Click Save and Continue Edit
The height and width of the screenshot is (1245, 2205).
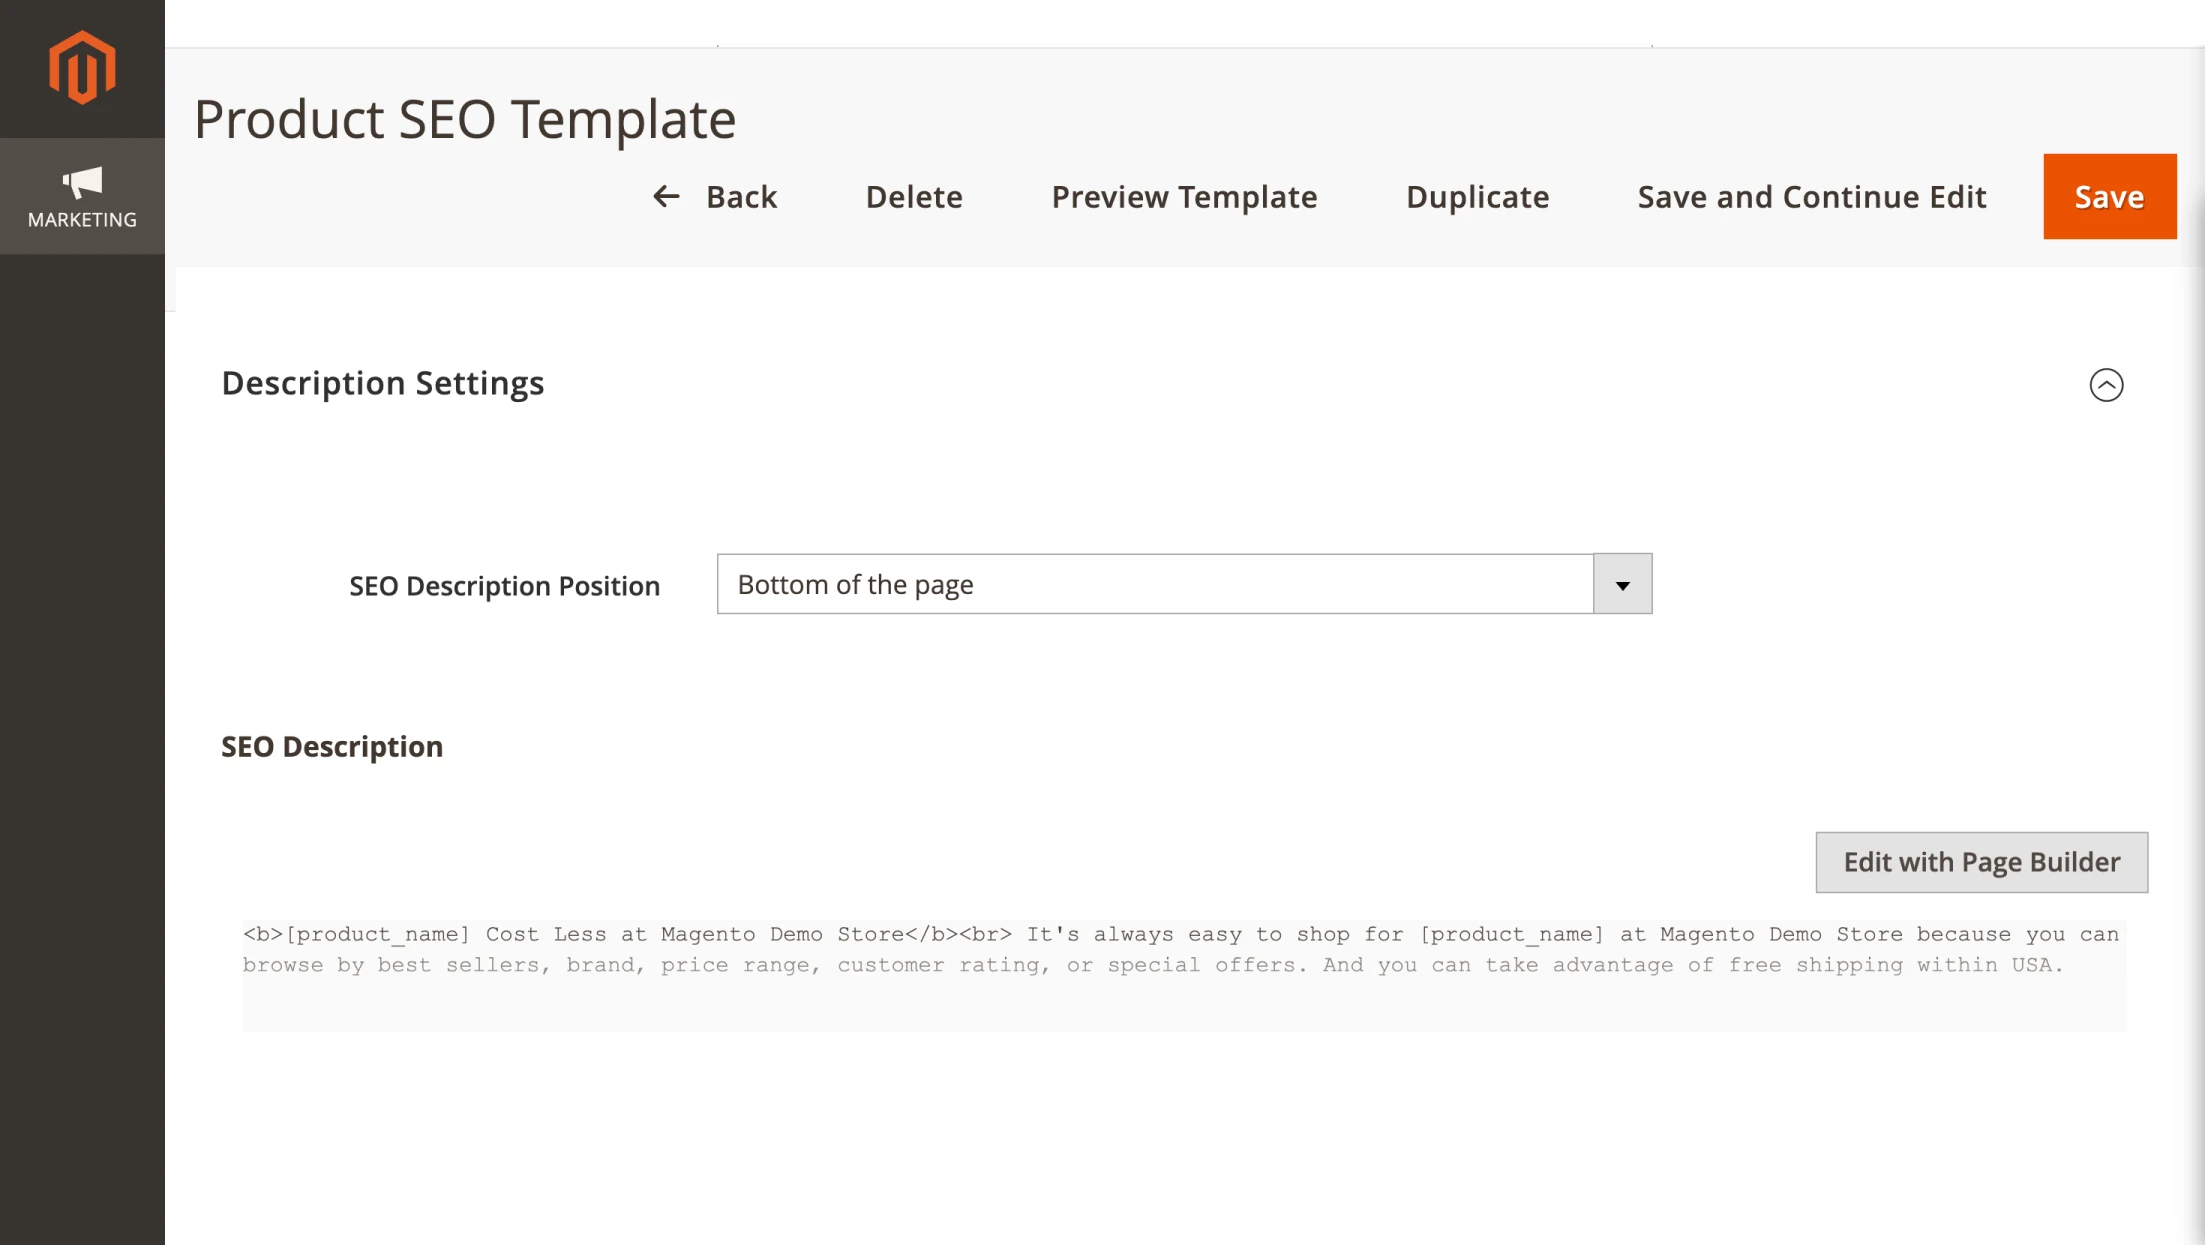(x=1811, y=197)
